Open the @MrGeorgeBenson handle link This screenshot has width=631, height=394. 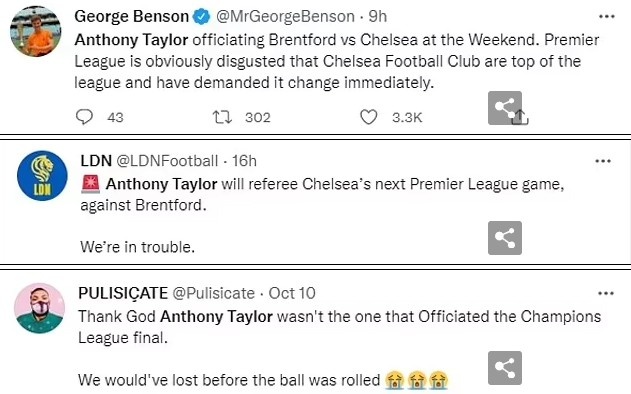[285, 17]
